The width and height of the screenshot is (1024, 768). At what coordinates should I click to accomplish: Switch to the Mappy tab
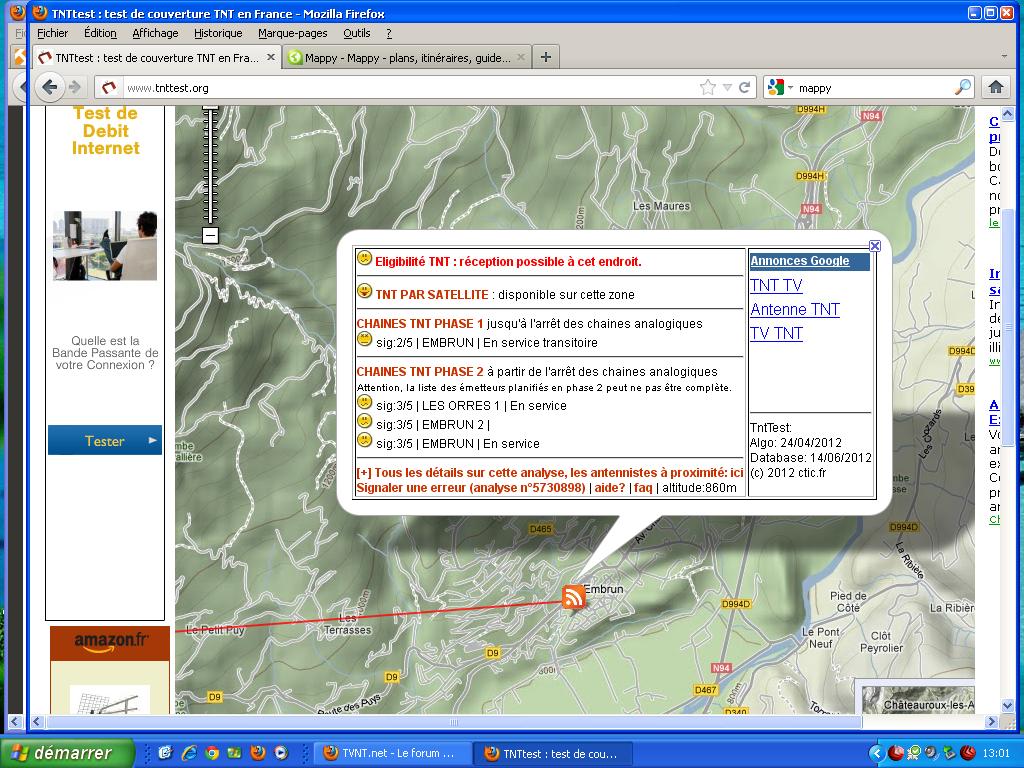click(406, 57)
